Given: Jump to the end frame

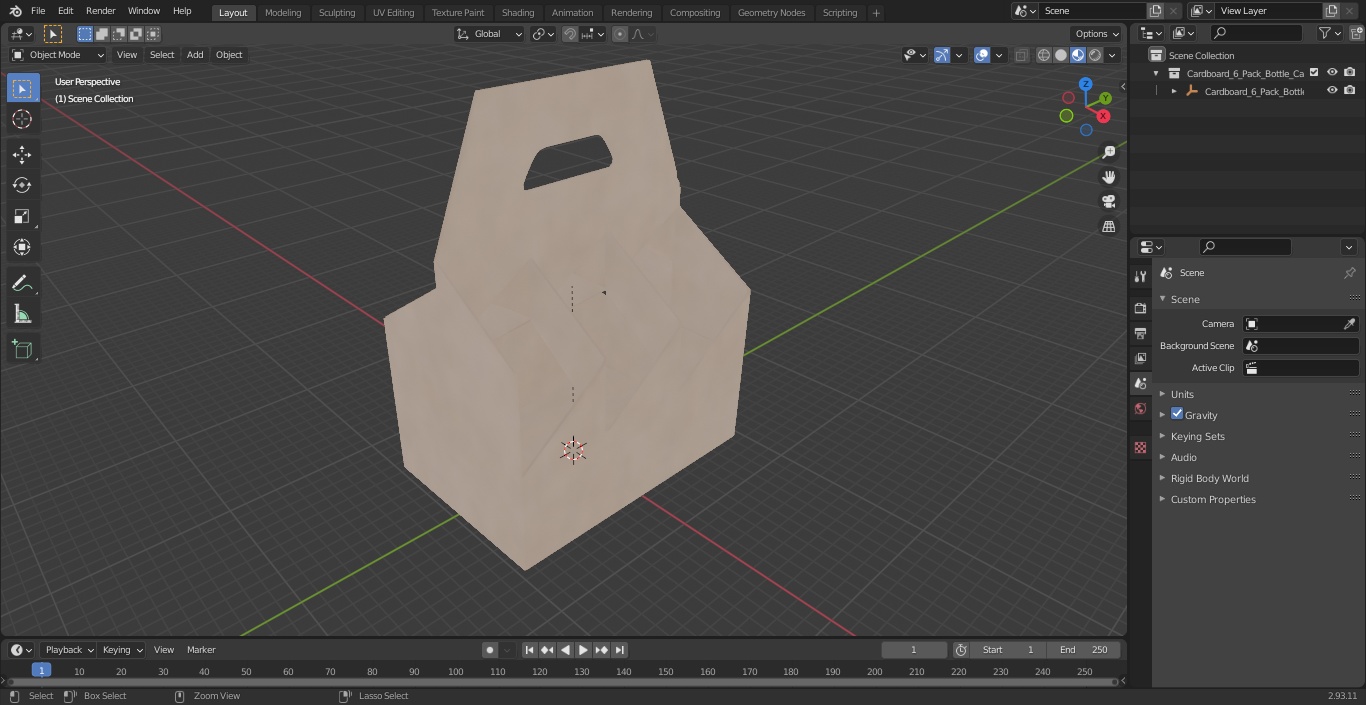Looking at the screenshot, I should (x=619, y=650).
